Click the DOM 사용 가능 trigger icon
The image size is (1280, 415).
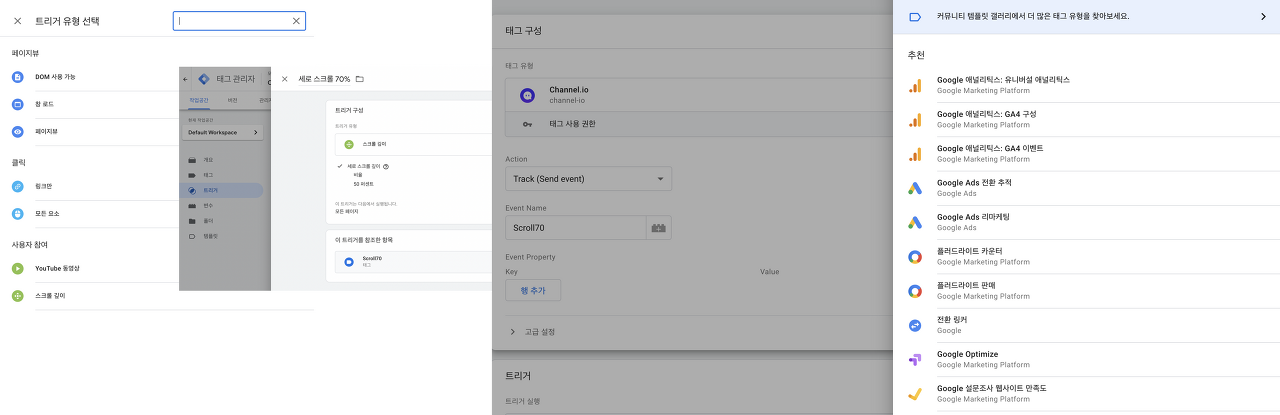click(17, 77)
